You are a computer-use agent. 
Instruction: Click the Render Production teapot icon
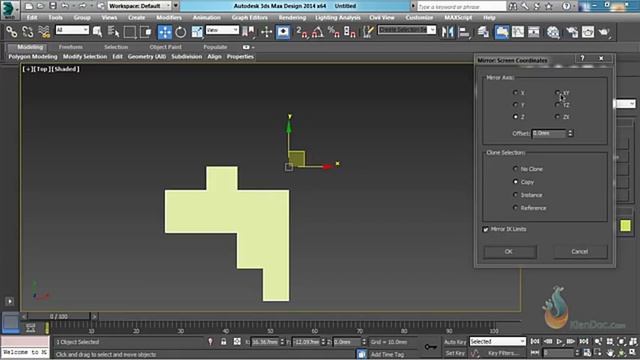(x=604, y=32)
